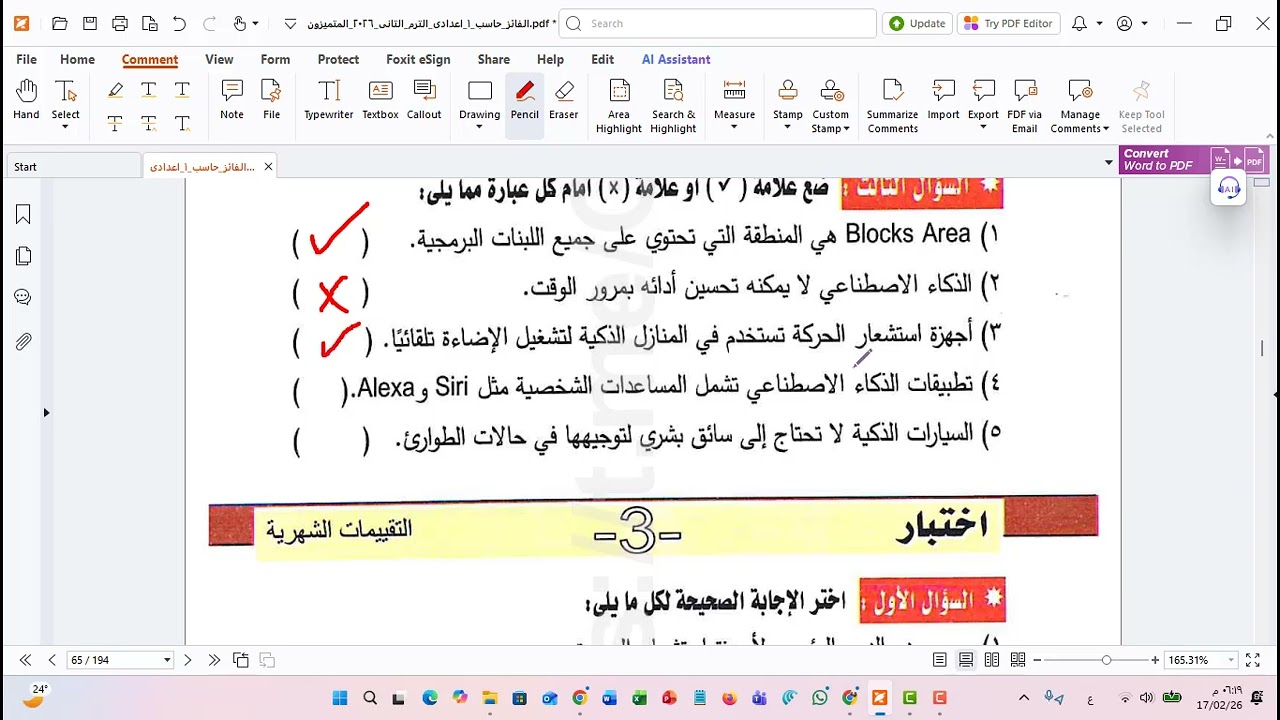Switch to facing pages view
The height and width of the screenshot is (720, 1280).
click(992, 660)
